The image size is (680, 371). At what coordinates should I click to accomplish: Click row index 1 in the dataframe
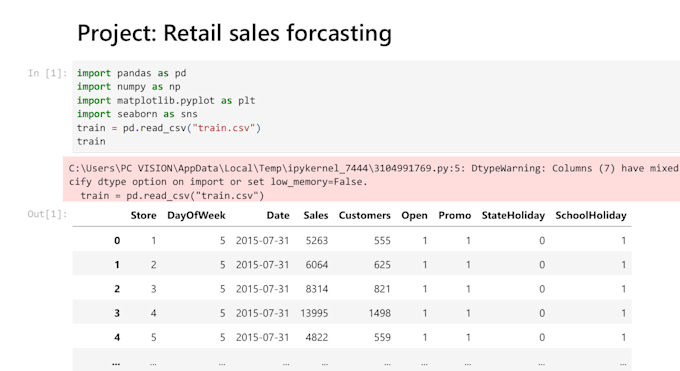tap(117, 265)
